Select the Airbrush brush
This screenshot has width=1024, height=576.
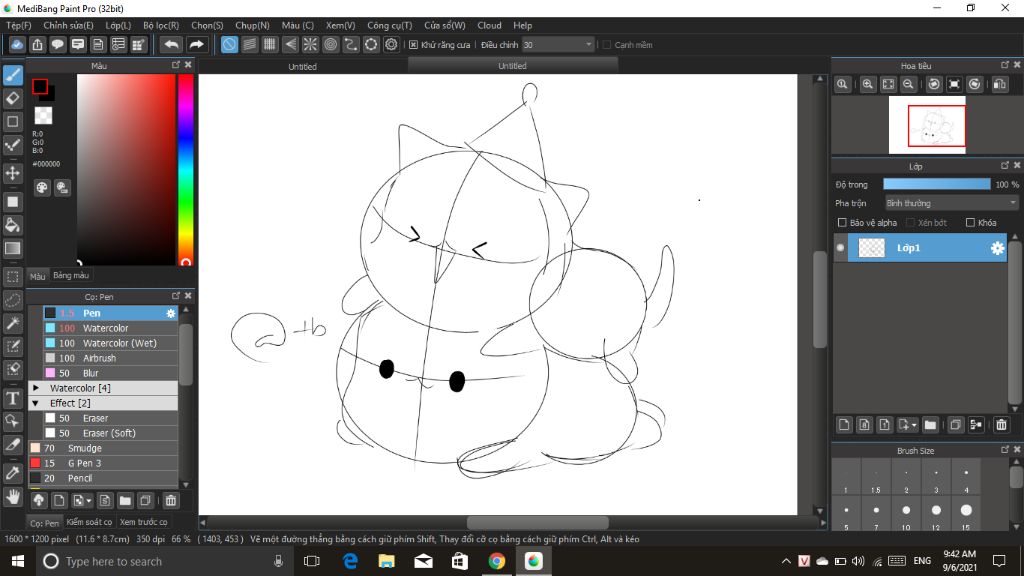pos(110,358)
